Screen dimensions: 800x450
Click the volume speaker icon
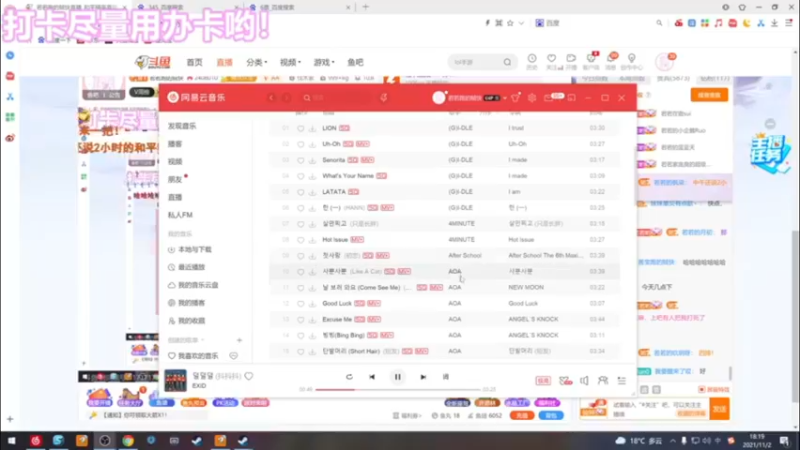coord(584,381)
